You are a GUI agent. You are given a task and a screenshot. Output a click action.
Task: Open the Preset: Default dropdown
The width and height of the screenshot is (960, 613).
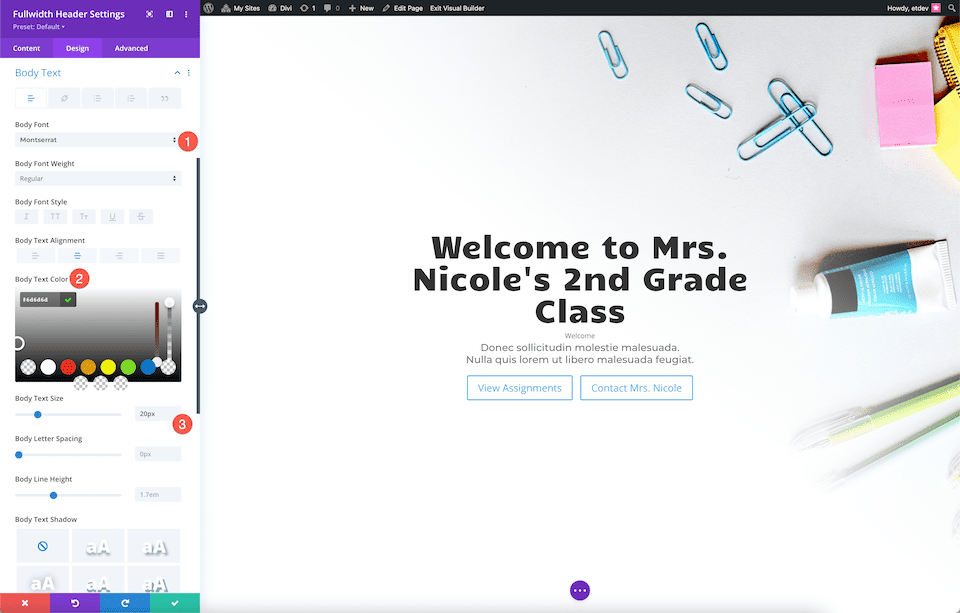point(39,27)
